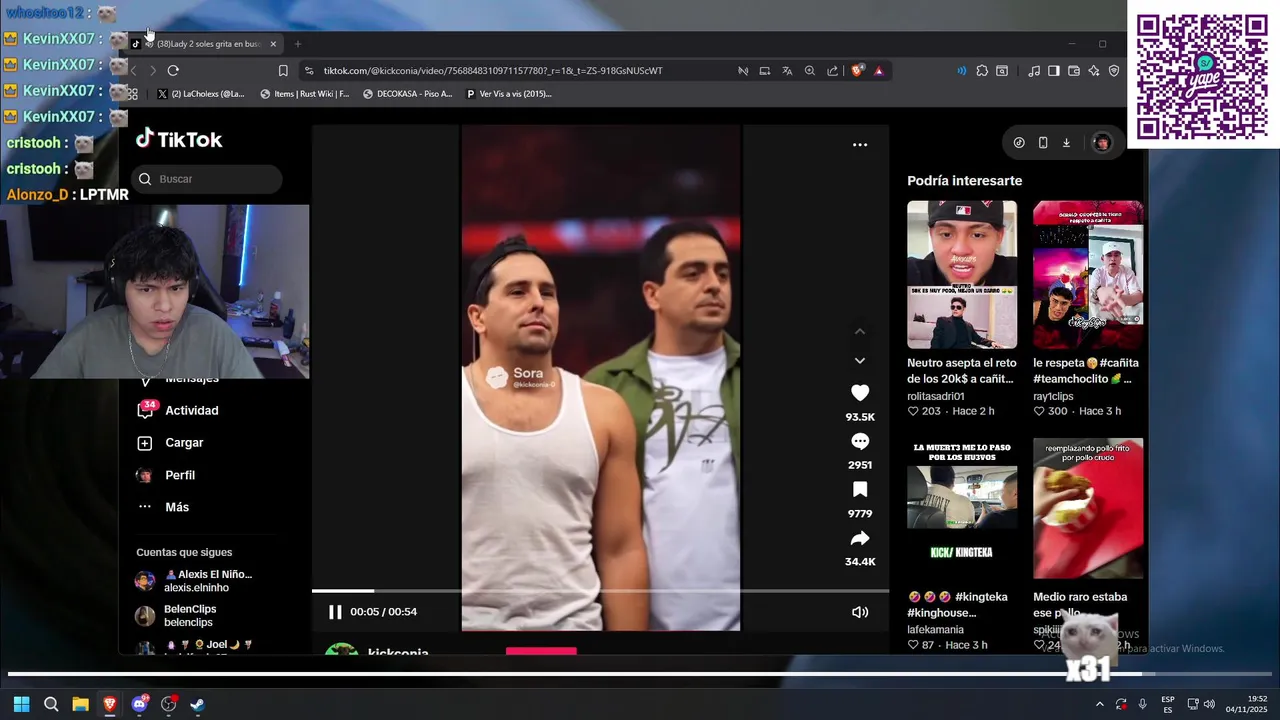Open the browser extensions puzzle icon
The image size is (1280, 720).
click(982, 71)
